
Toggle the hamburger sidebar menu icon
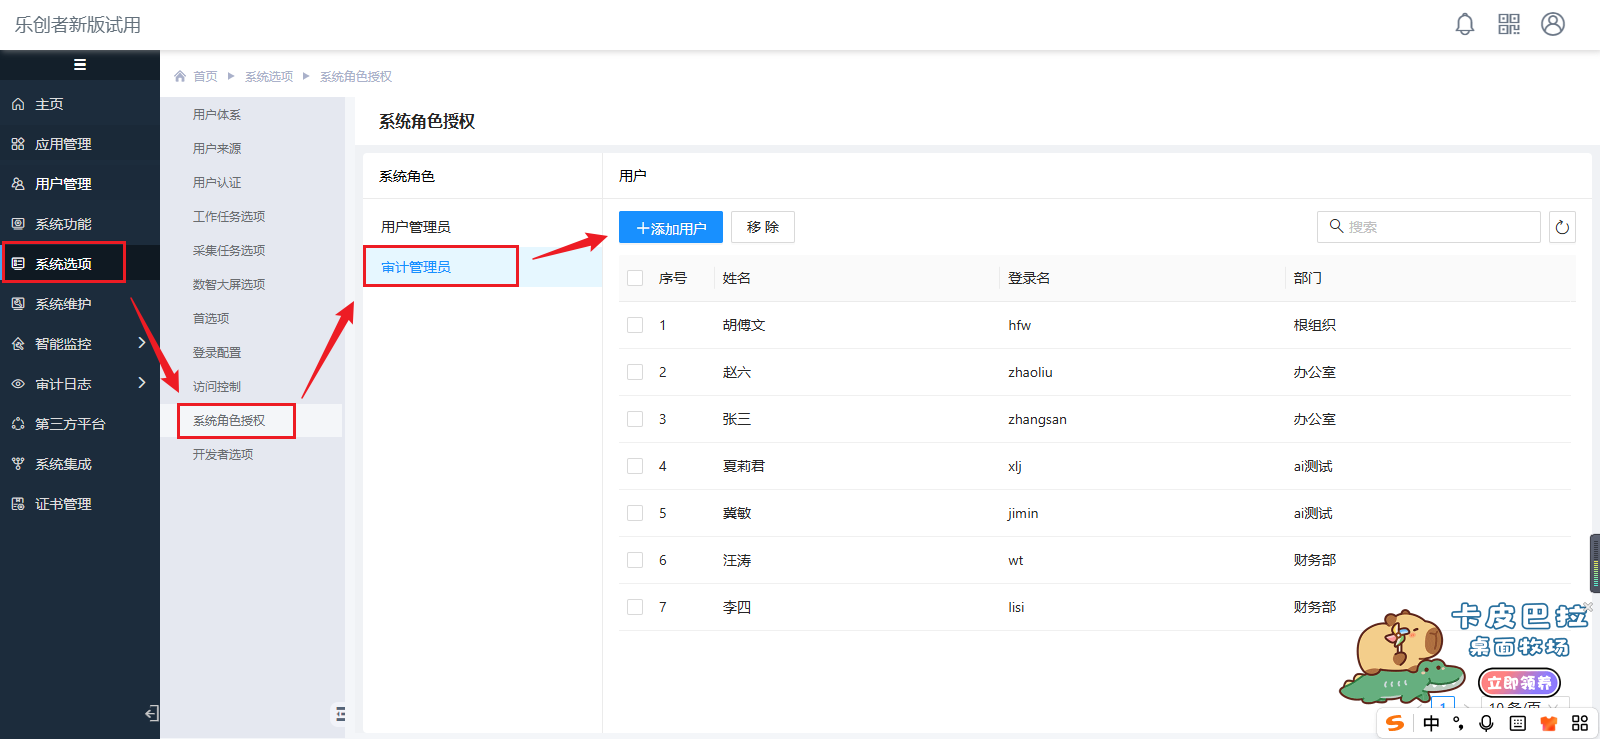(80, 65)
